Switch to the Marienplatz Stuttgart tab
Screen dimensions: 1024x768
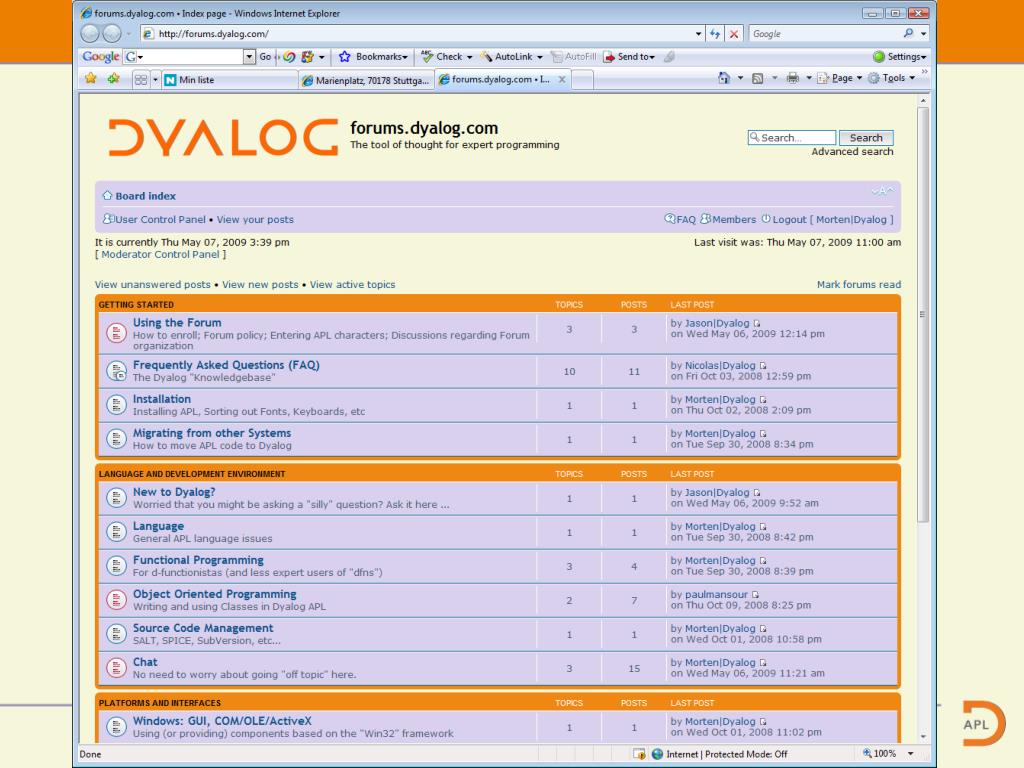pos(367,80)
